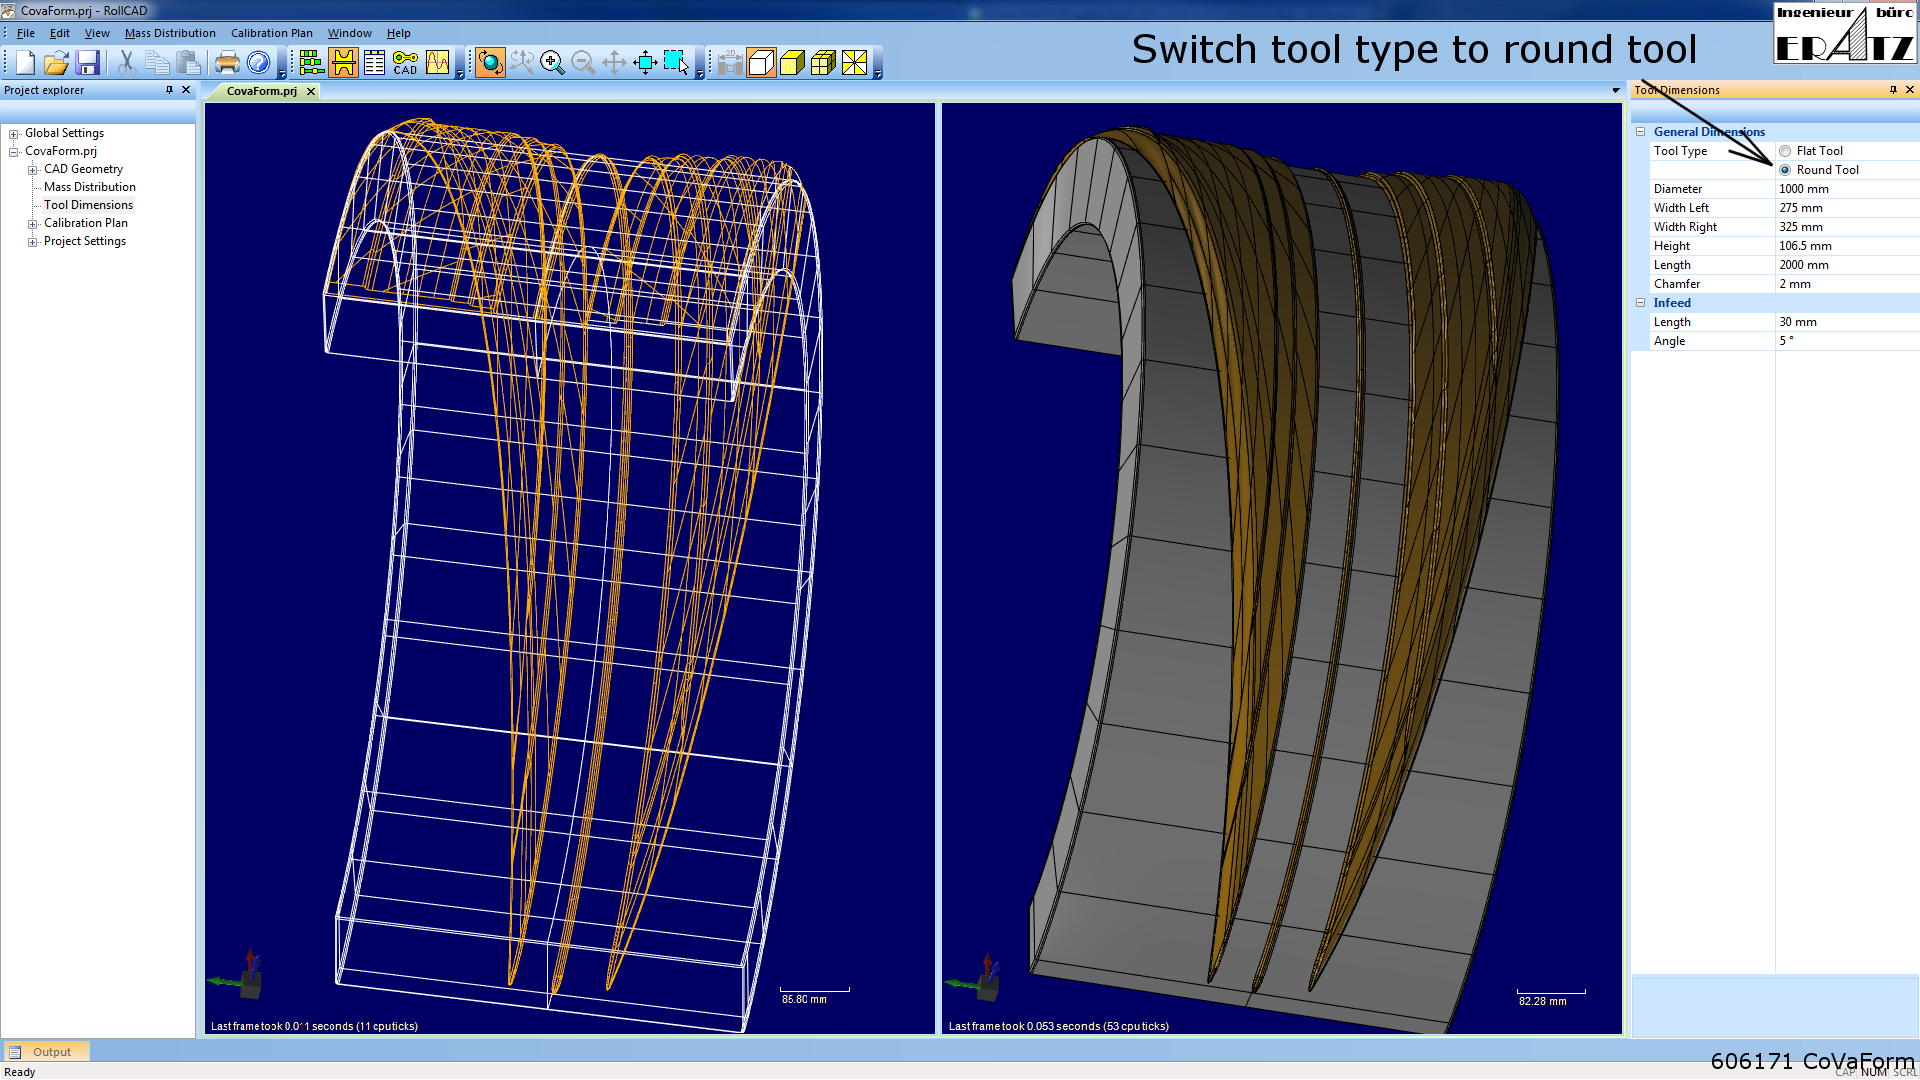This screenshot has width=1920, height=1080.
Task: Edit the Chamfer value 2 mm
Action: 1847,284
